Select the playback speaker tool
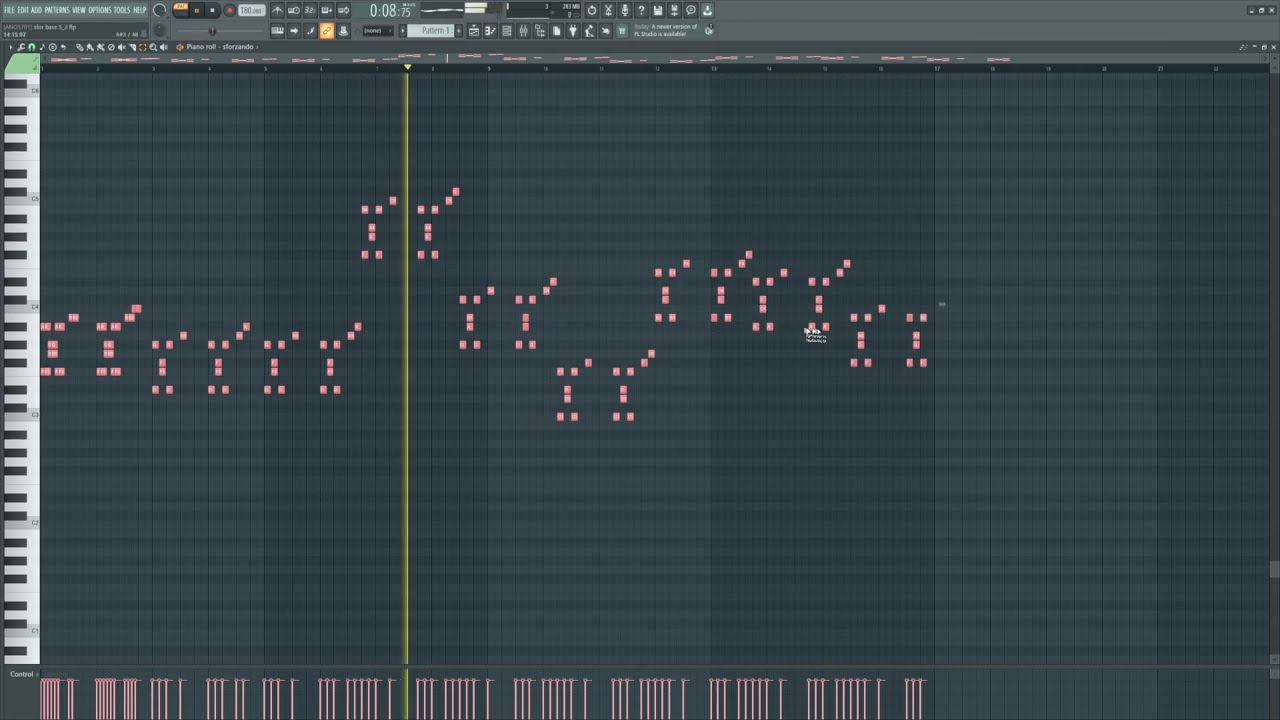Image resolution: width=1280 pixels, height=720 pixels. click(163, 47)
